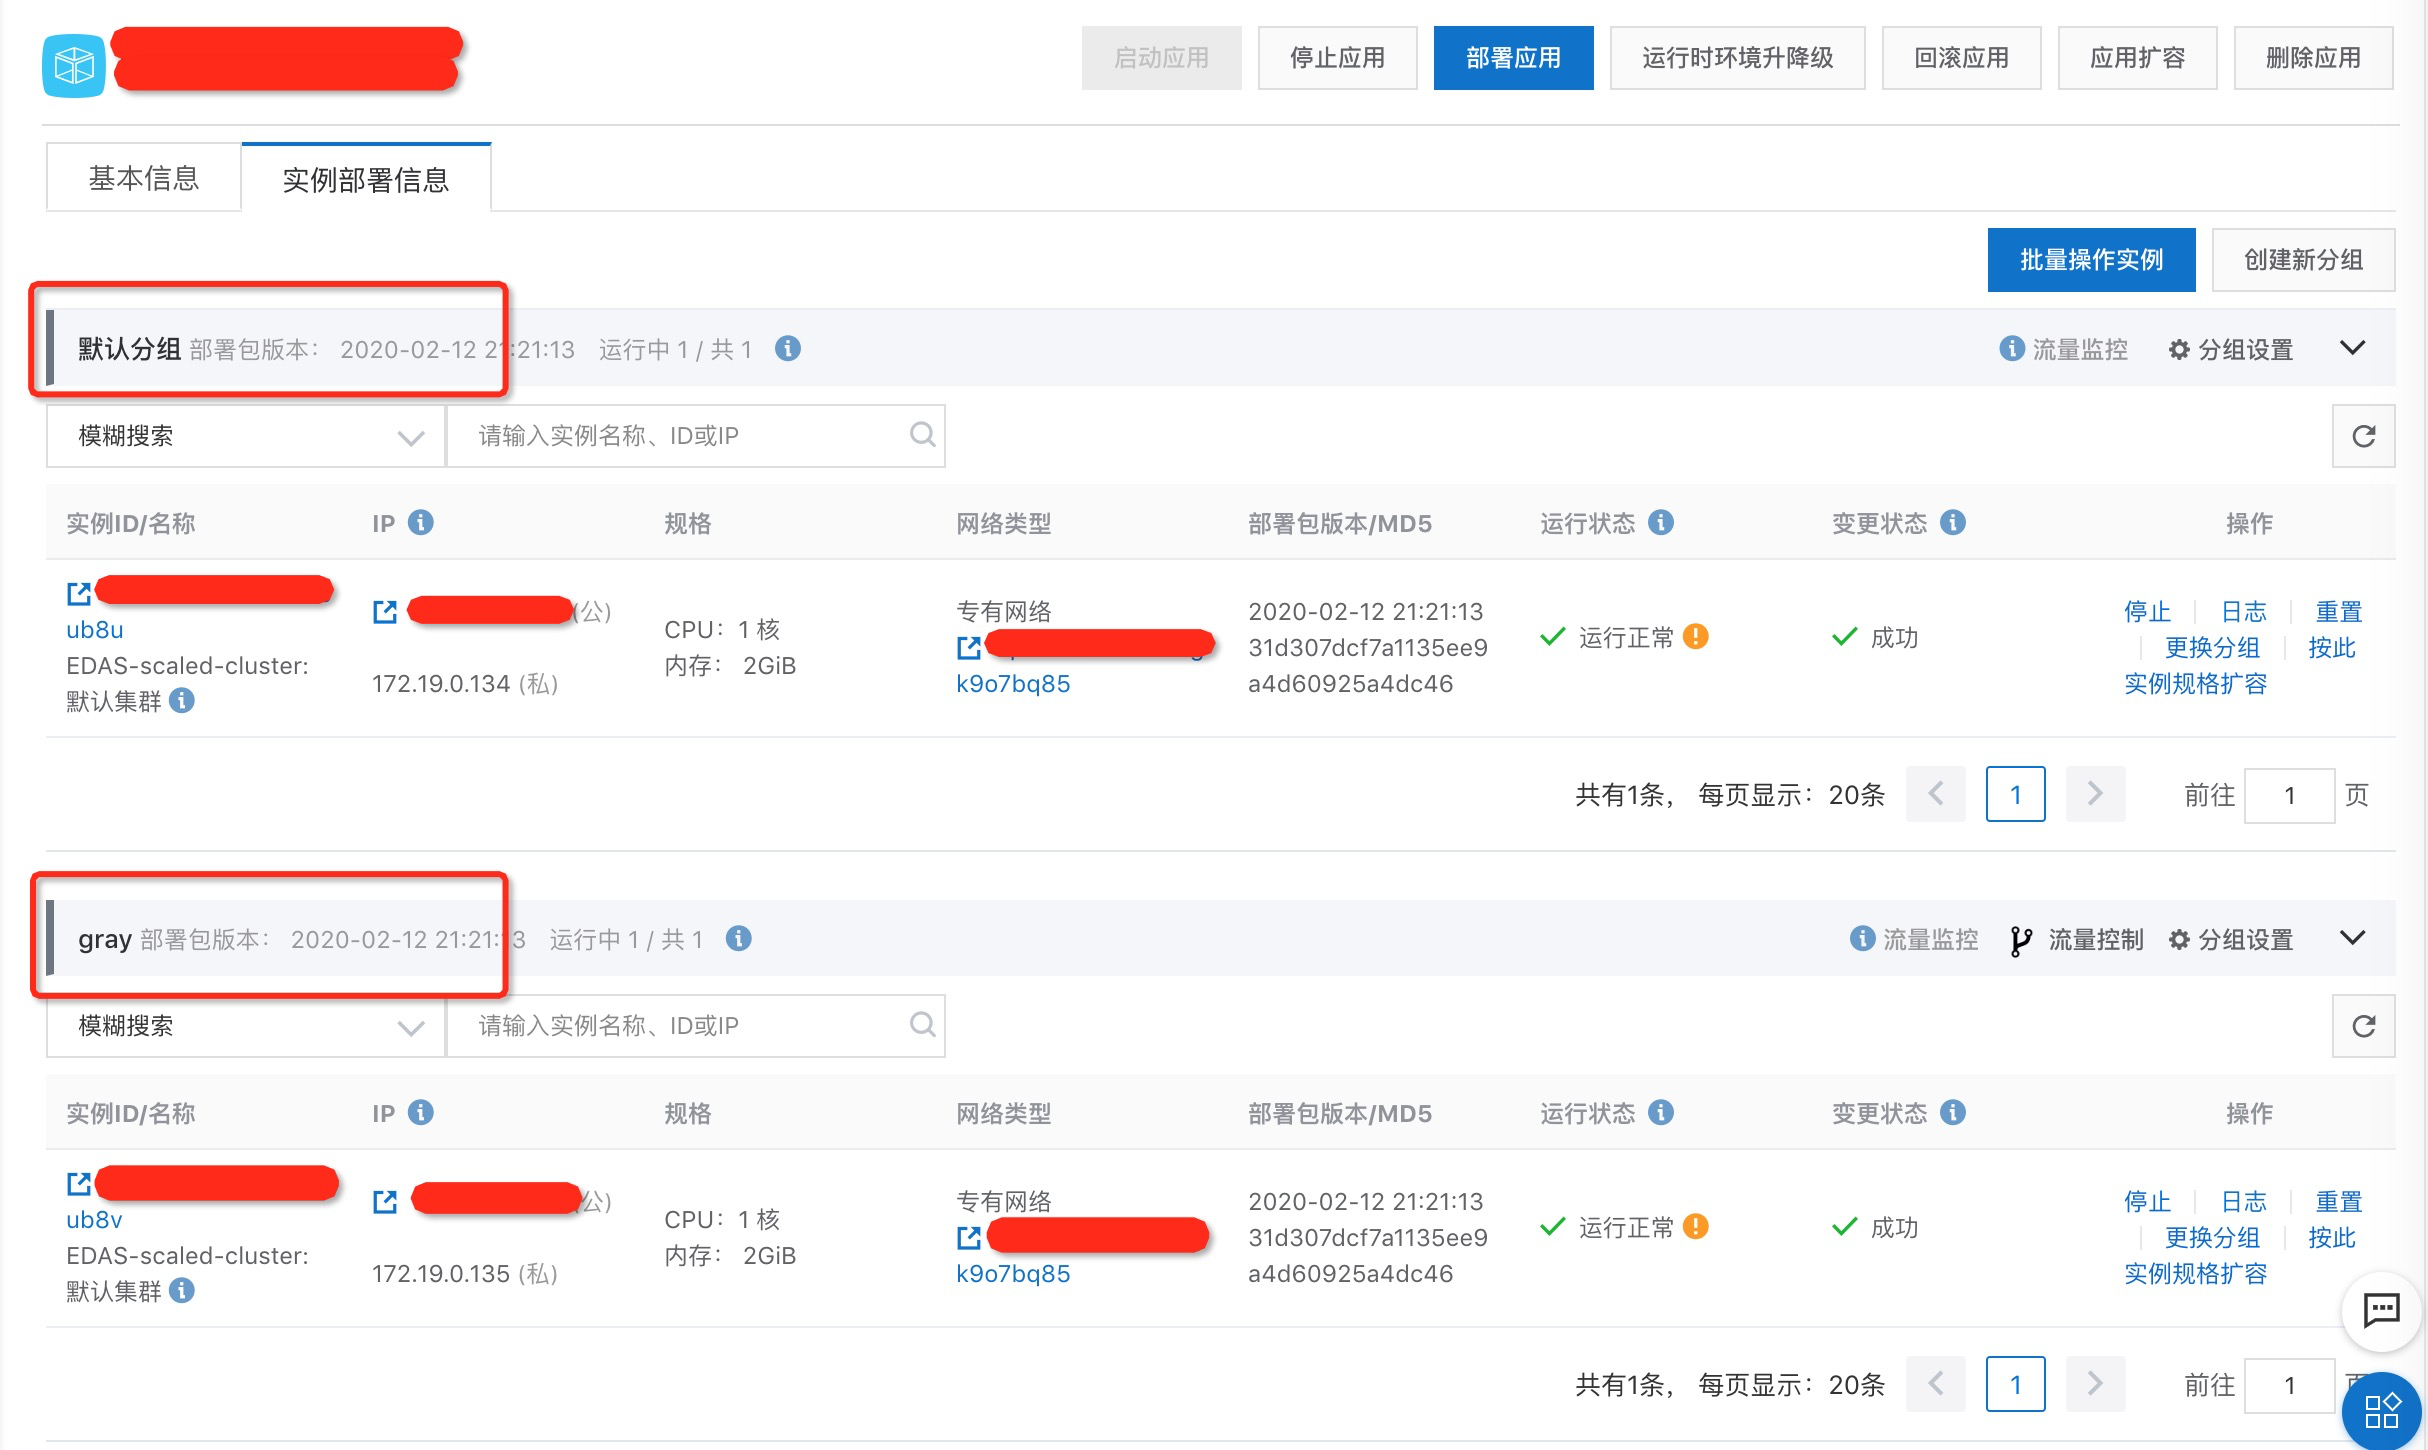Collapse the 默认分组 group with chevron
This screenshot has height=1450, width=2428.
tap(2353, 348)
